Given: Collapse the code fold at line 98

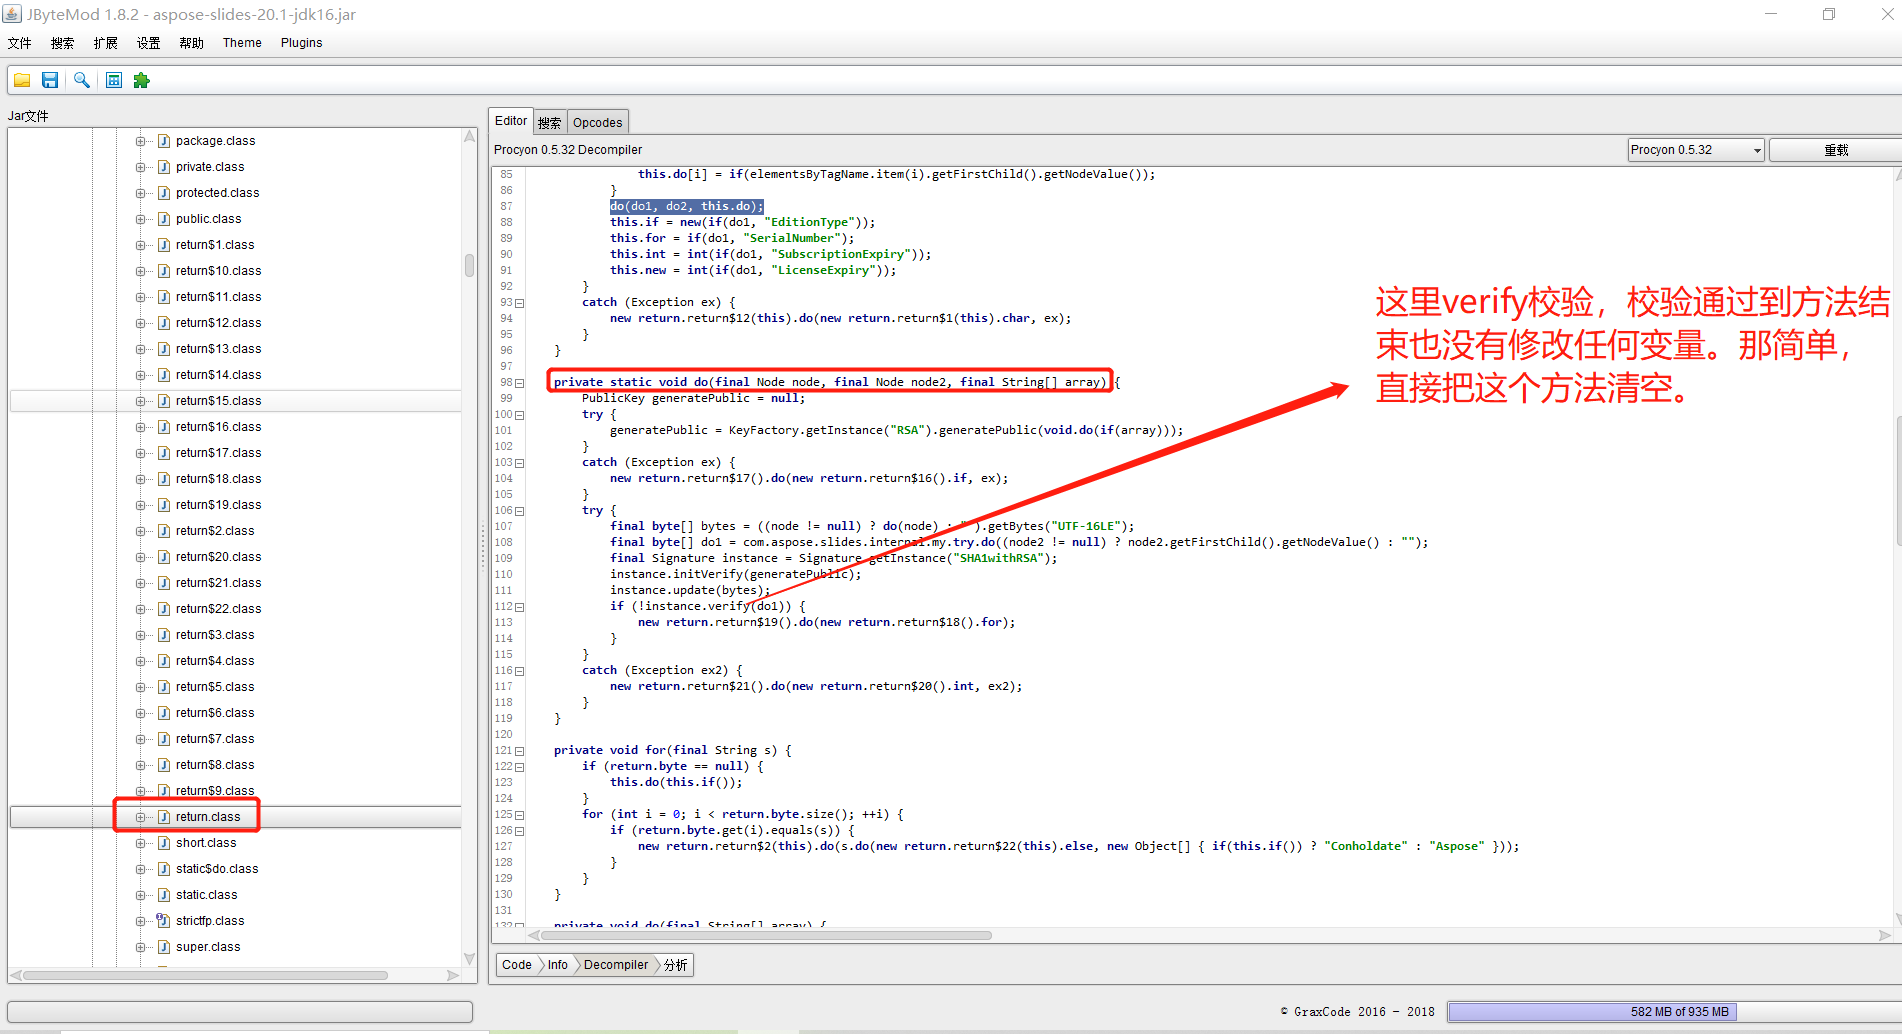Looking at the screenshot, I should click(x=520, y=383).
